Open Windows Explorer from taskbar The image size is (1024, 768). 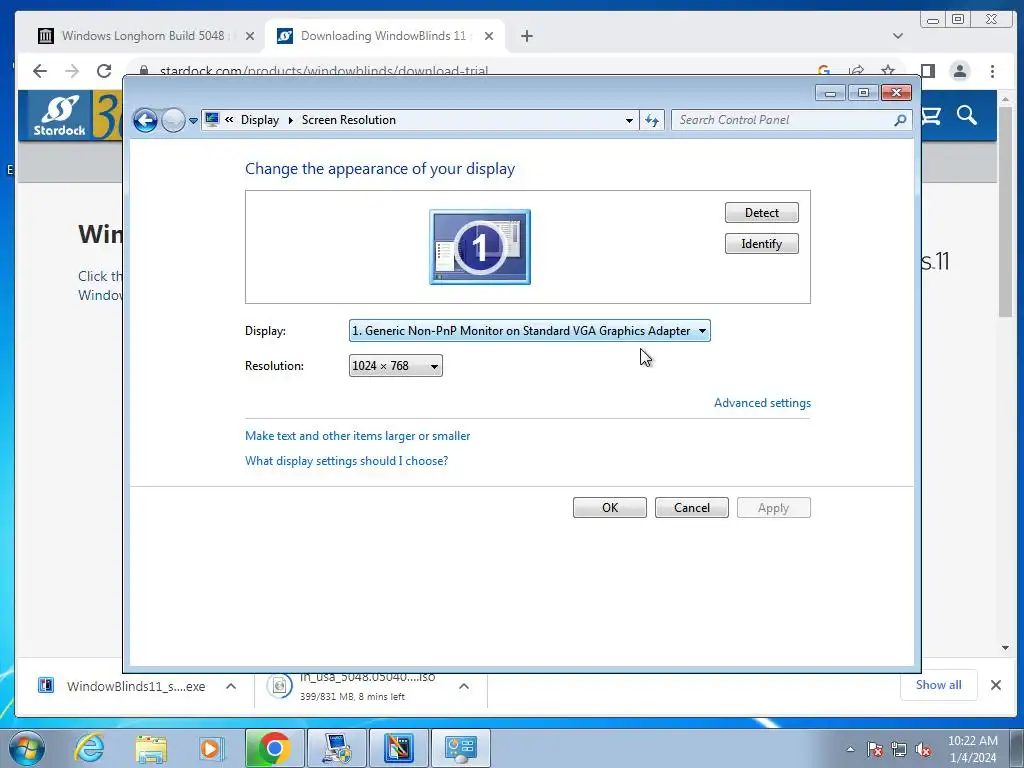(x=151, y=748)
